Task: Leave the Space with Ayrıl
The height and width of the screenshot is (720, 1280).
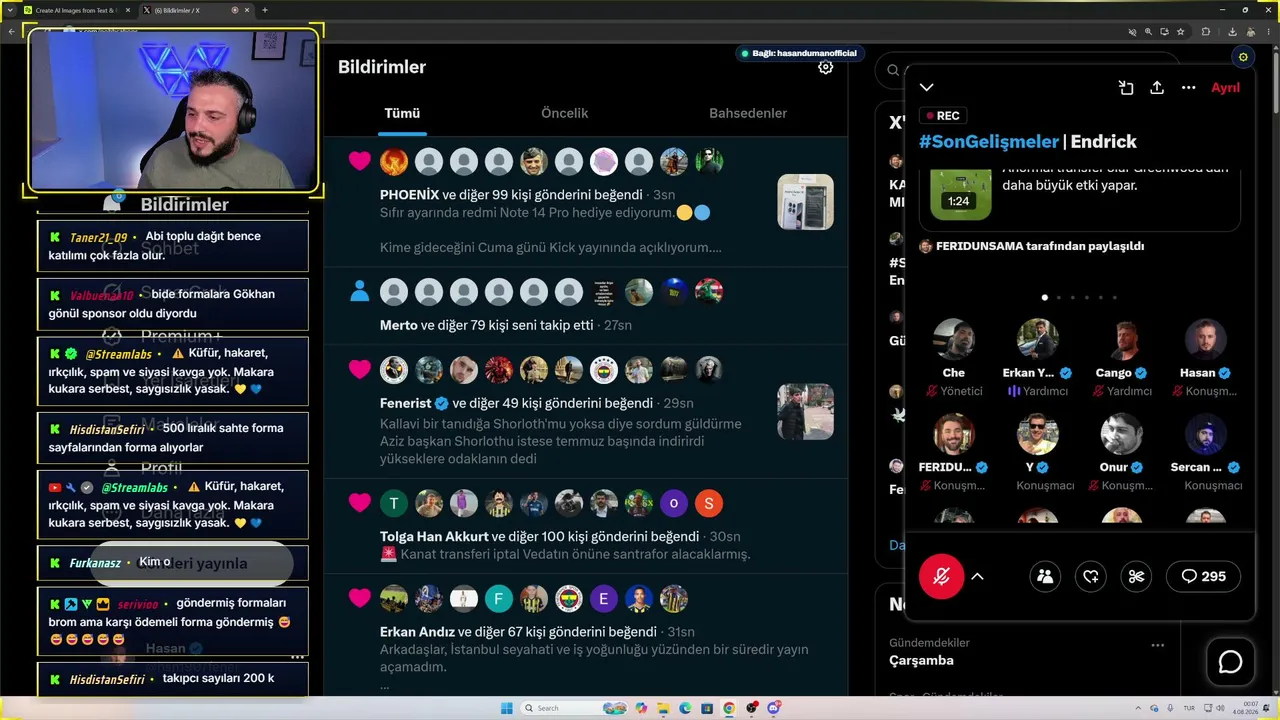Action: pos(1225,88)
